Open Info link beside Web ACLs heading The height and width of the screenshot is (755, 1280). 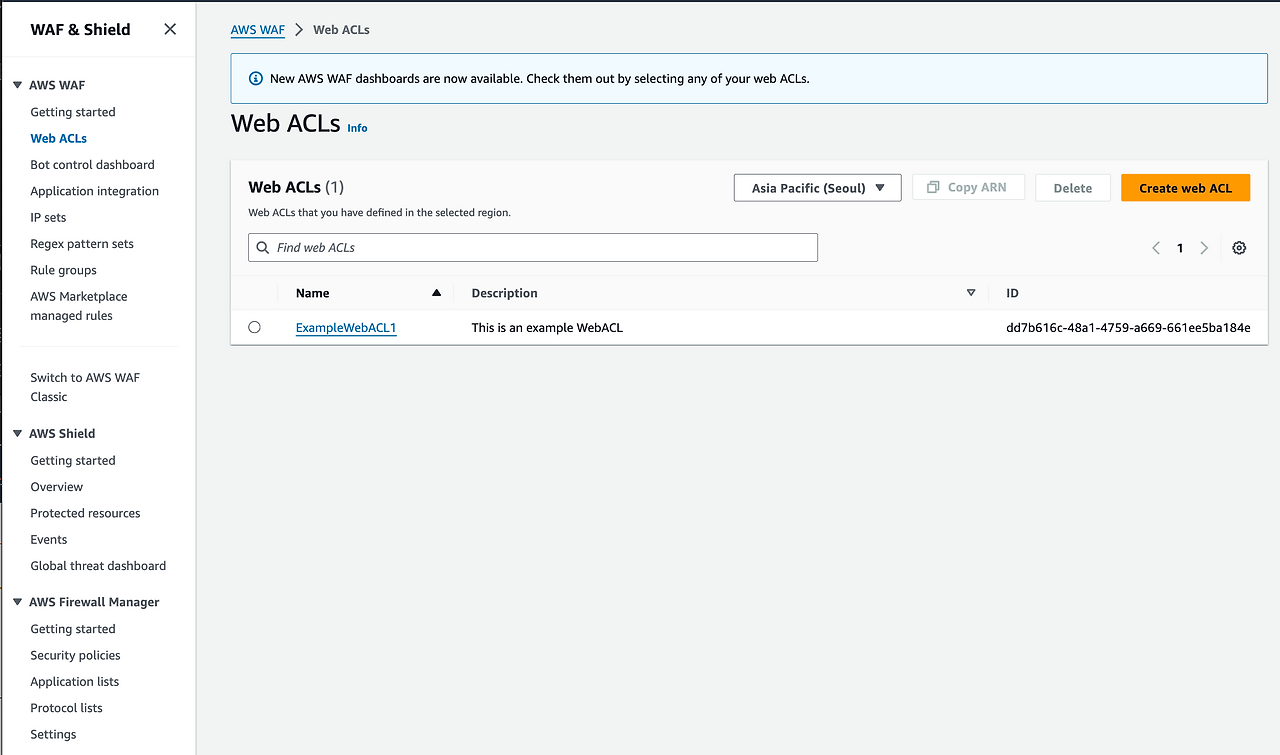click(357, 128)
